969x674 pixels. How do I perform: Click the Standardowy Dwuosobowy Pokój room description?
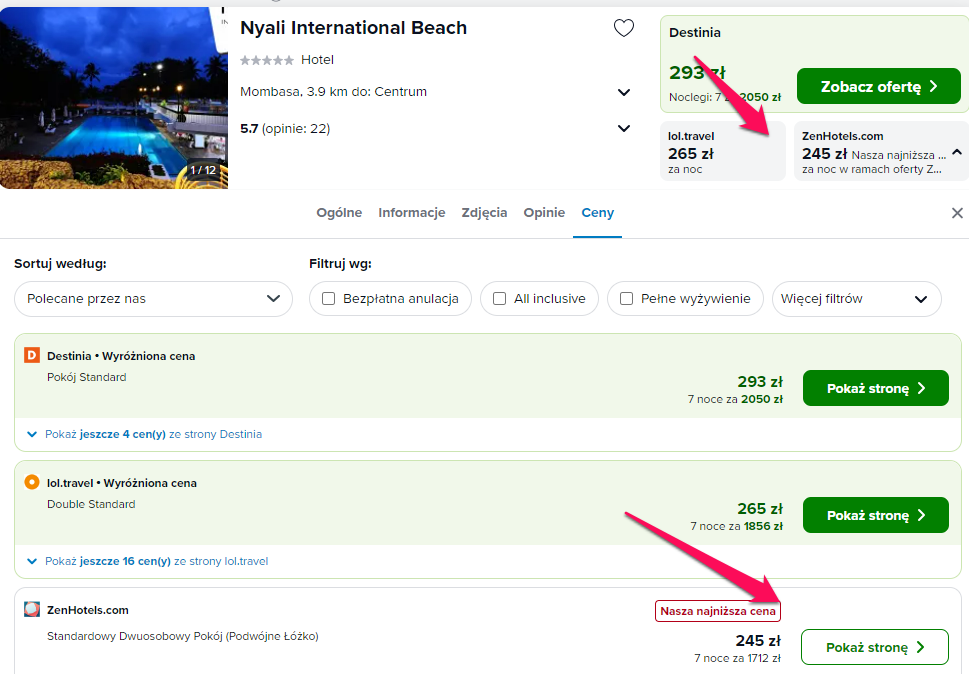click(183, 636)
